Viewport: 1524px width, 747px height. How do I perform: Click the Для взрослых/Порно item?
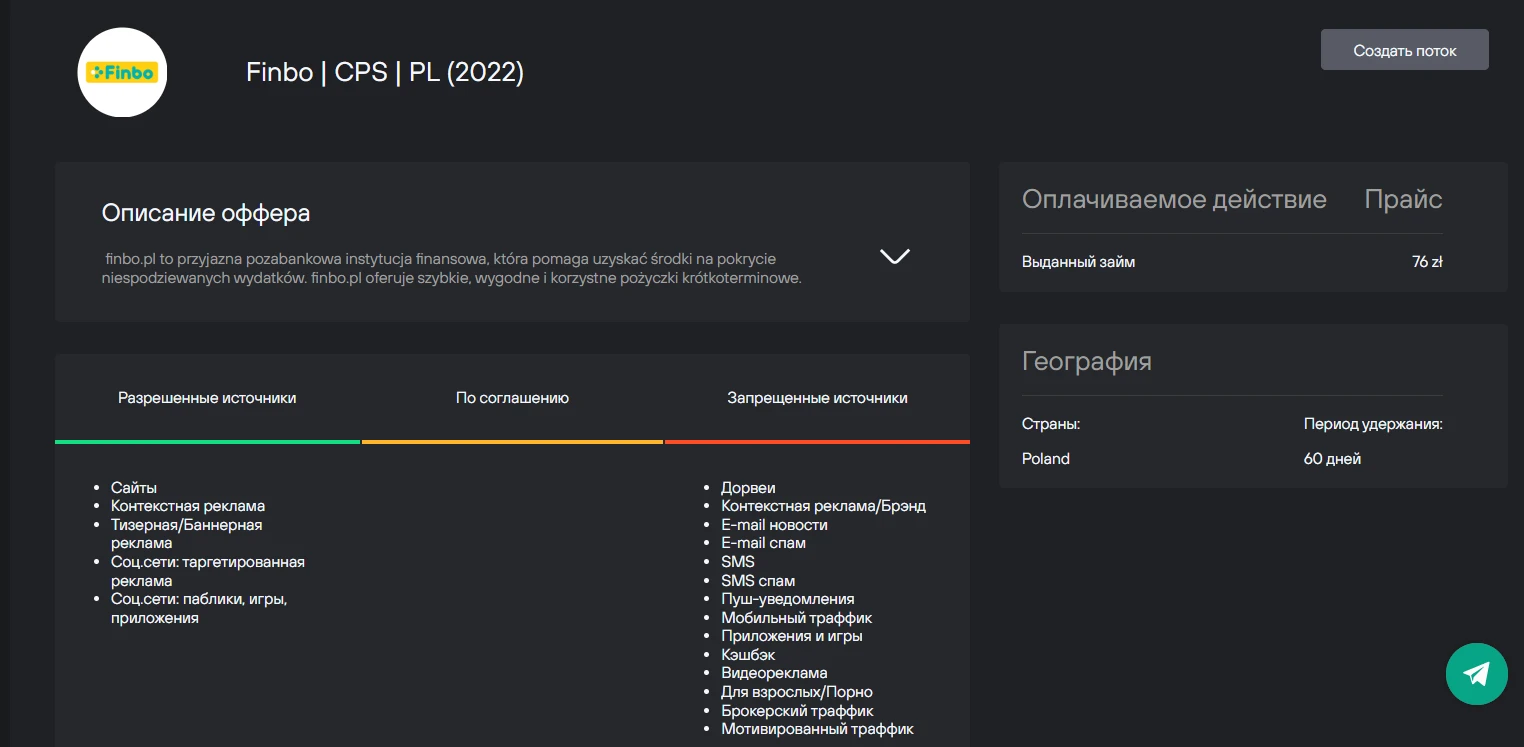point(797,692)
